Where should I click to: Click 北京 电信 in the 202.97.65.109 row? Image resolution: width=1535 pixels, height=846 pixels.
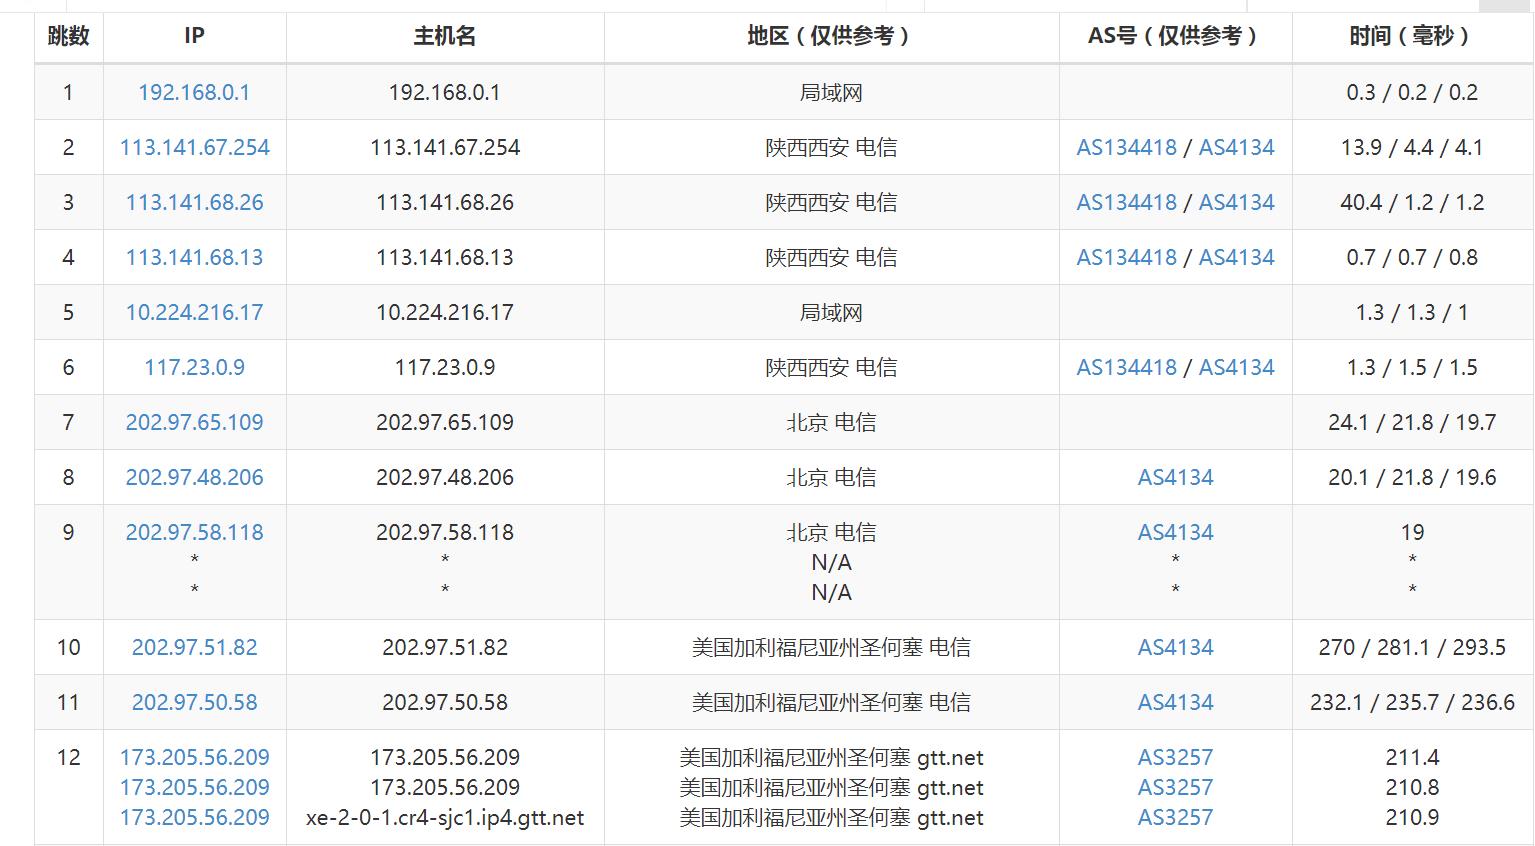831,422
